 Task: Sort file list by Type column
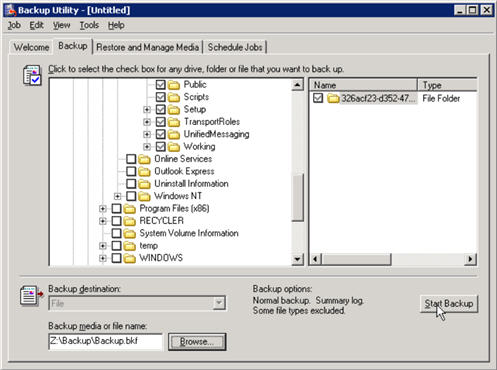coord(447,85)
